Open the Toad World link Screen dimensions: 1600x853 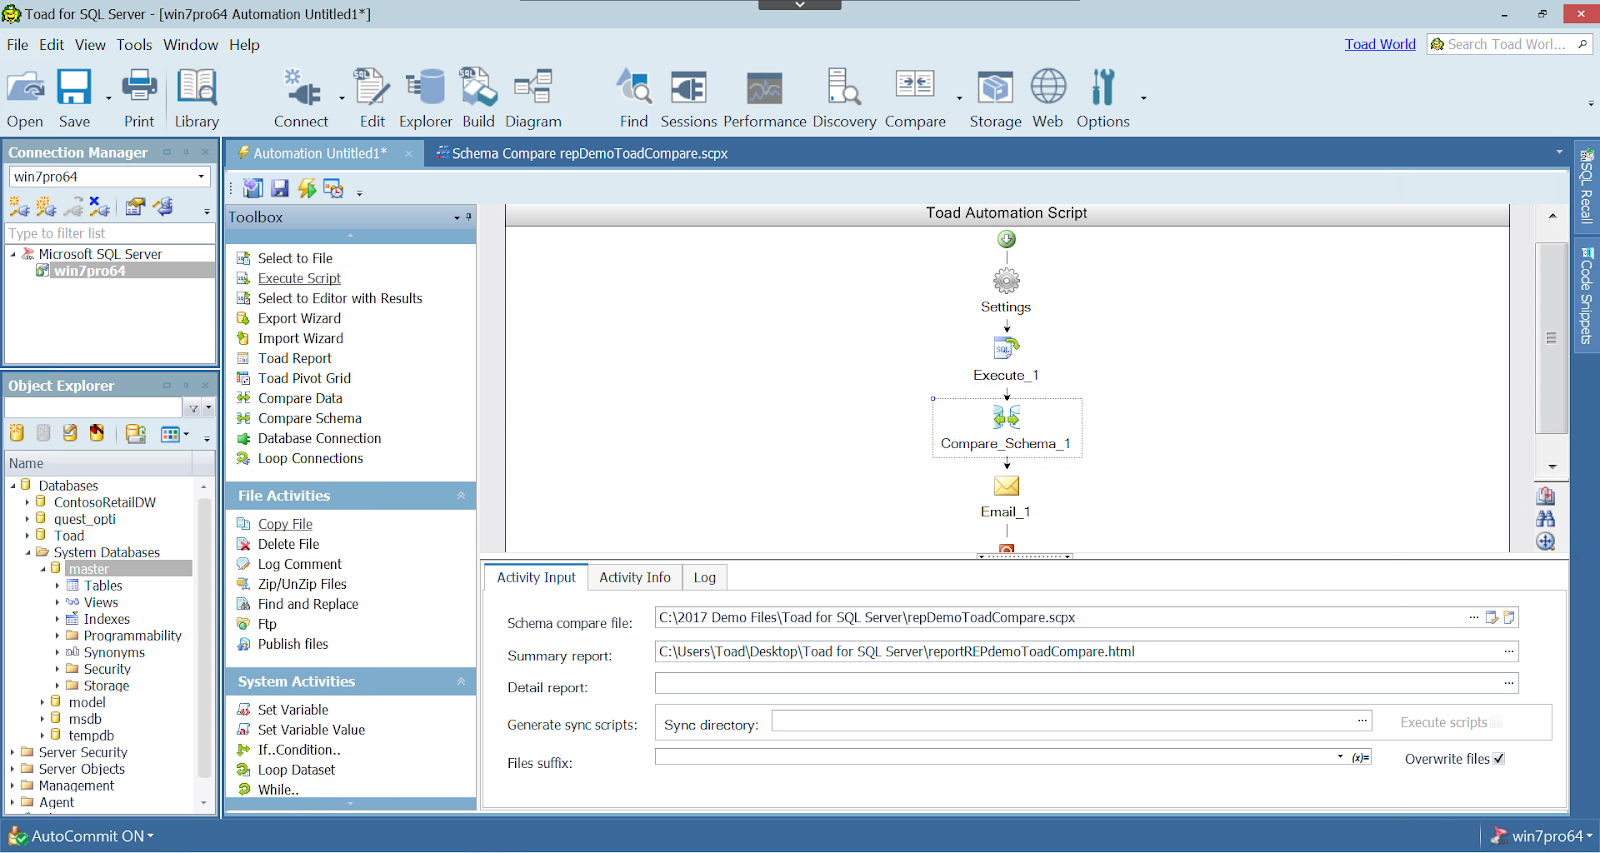[1380, 44]
